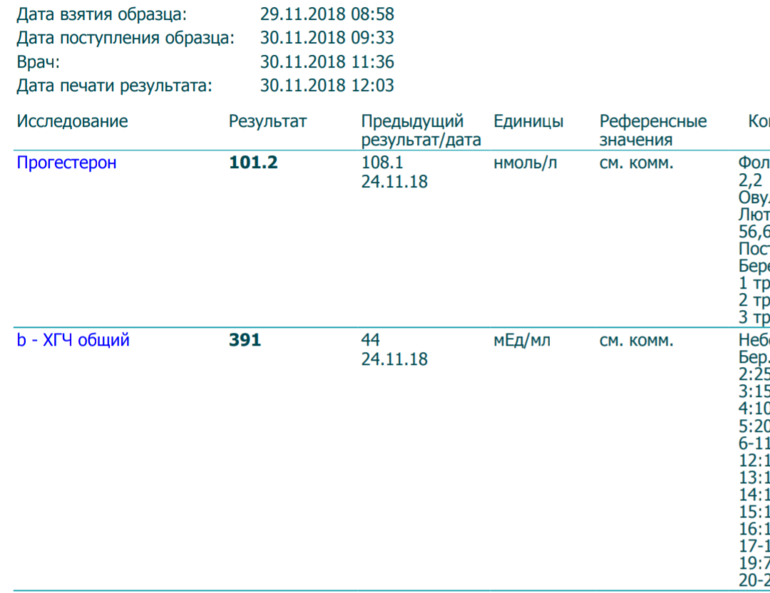The image size is (770, 593).
Task: Click the Врач label
Action: coord(38,62)
